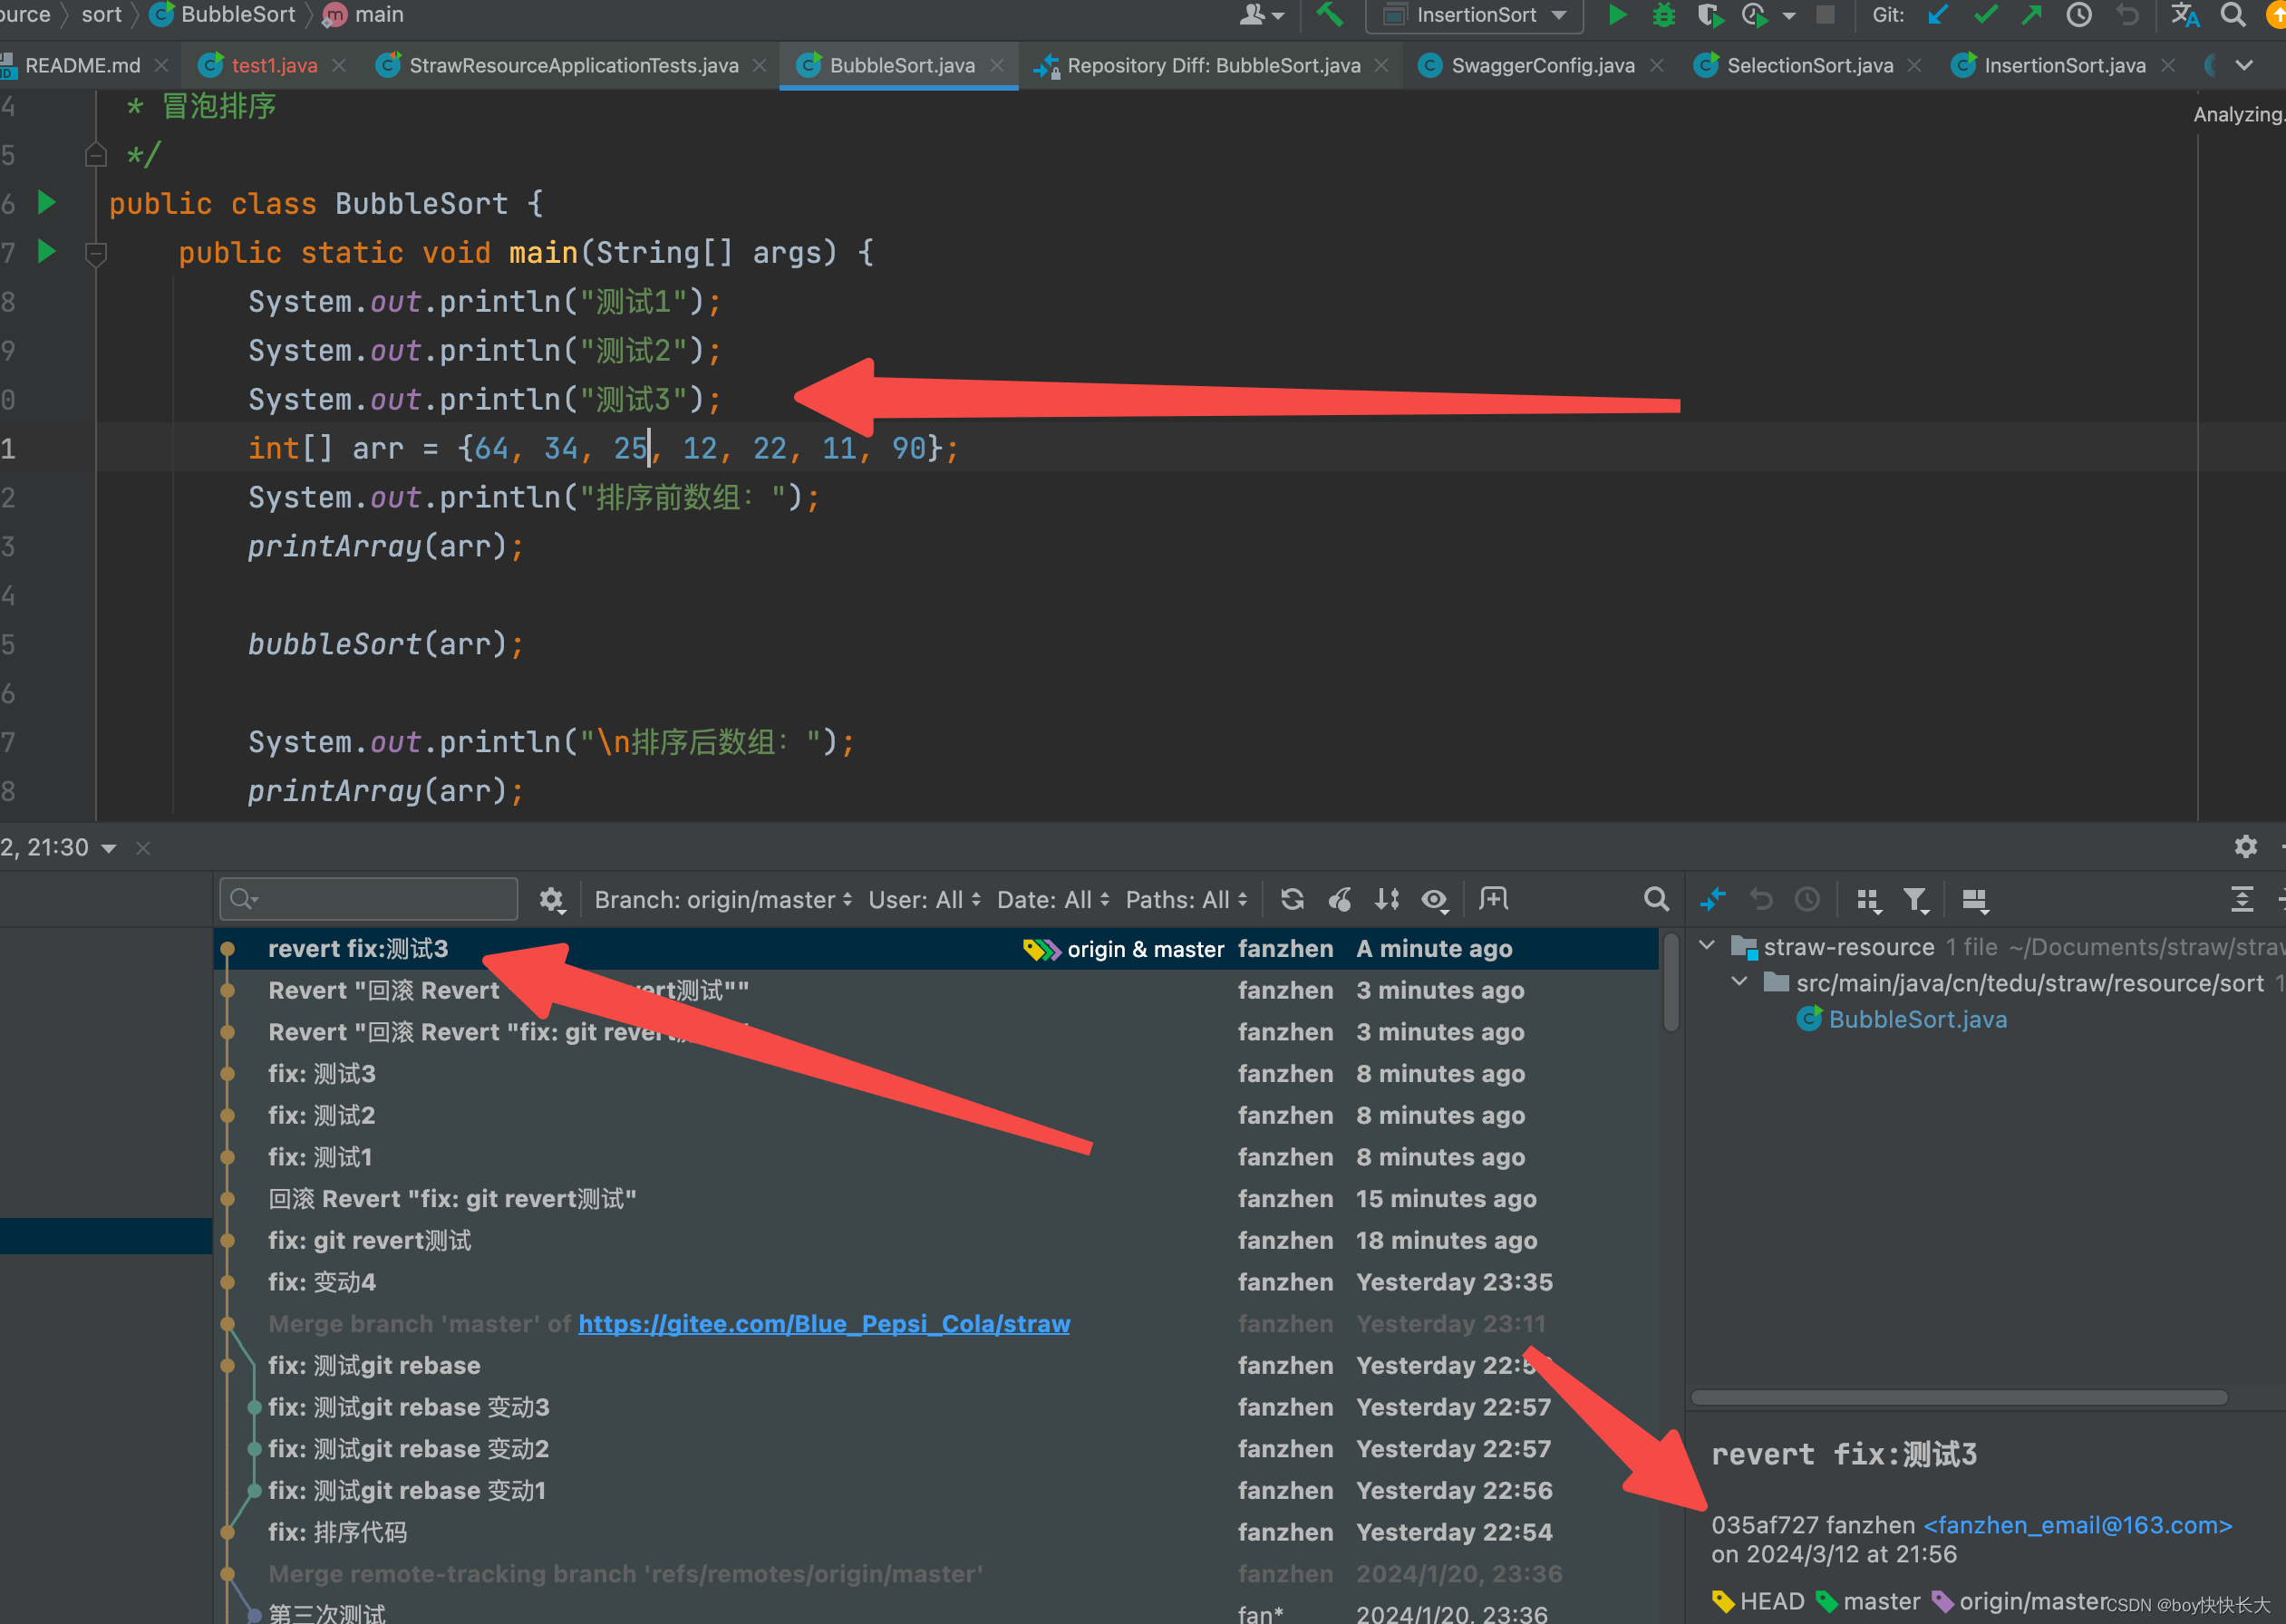This screenshot has height=1624, width=2286.
Task: Open the InsertionSort run configuration dropdown
Action: click(1476, 15)
